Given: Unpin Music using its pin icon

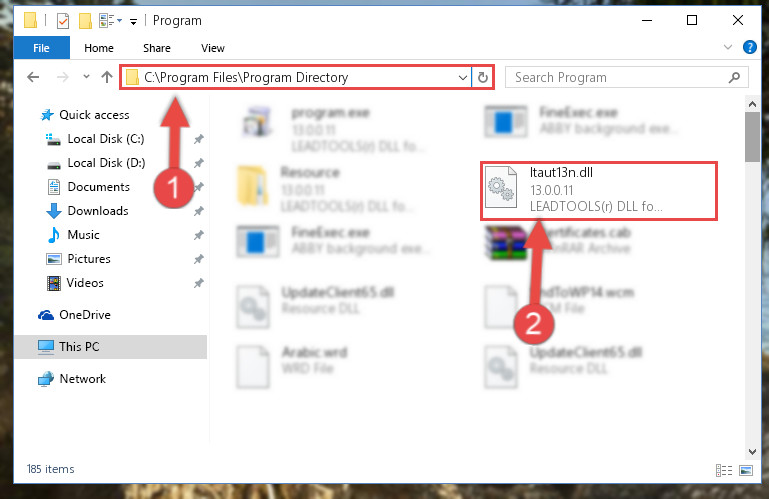Looking at the screenshot, I should click(x=199, y=235).
